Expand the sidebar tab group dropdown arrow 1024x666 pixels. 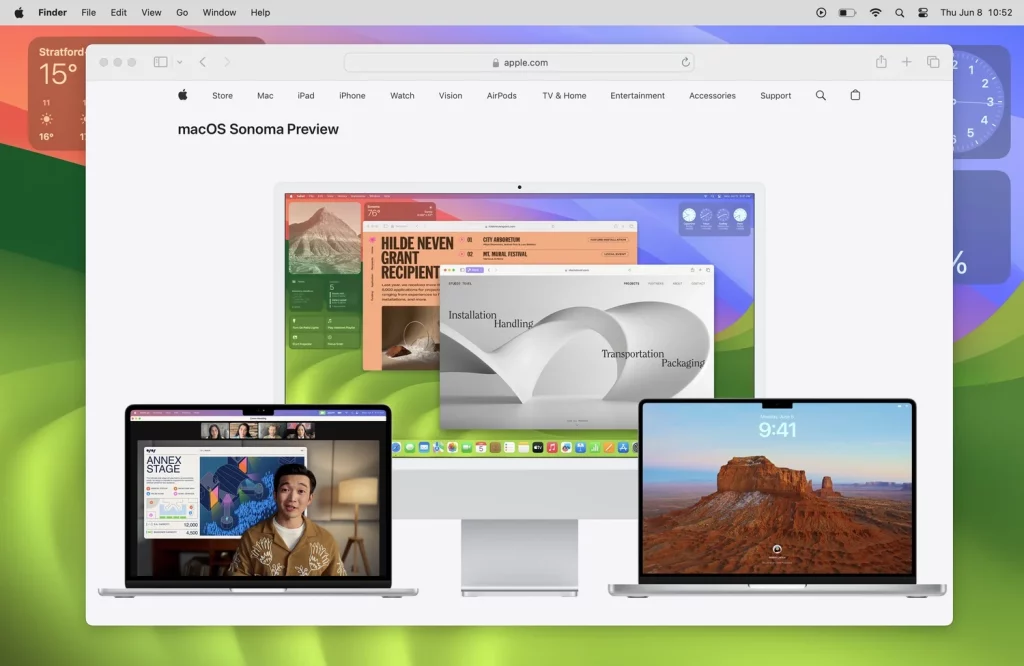pyautogui.click(x=180, y=62)
